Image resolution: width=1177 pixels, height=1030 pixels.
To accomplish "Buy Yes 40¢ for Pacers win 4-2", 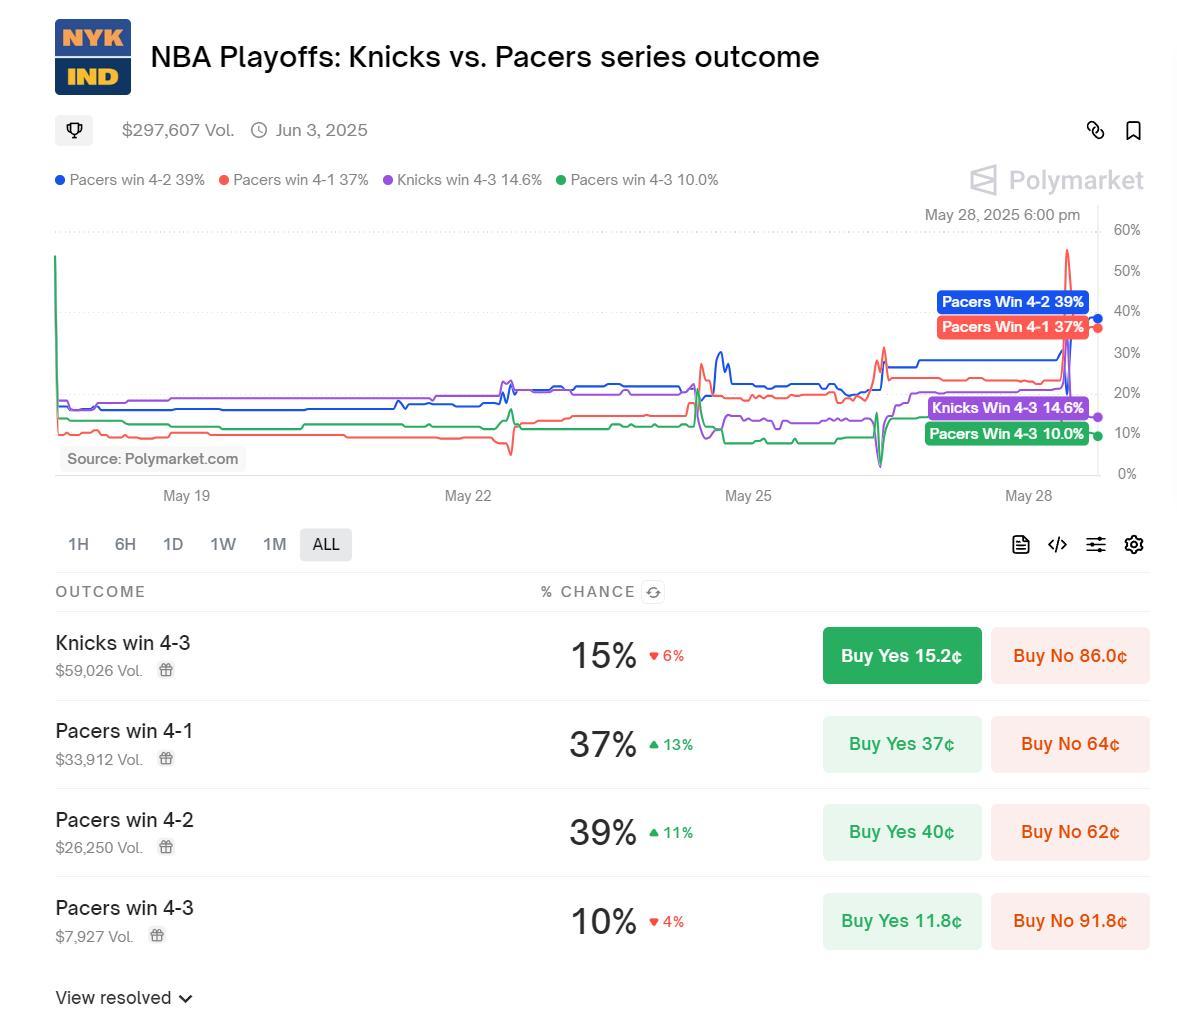I will coord(902,832).
